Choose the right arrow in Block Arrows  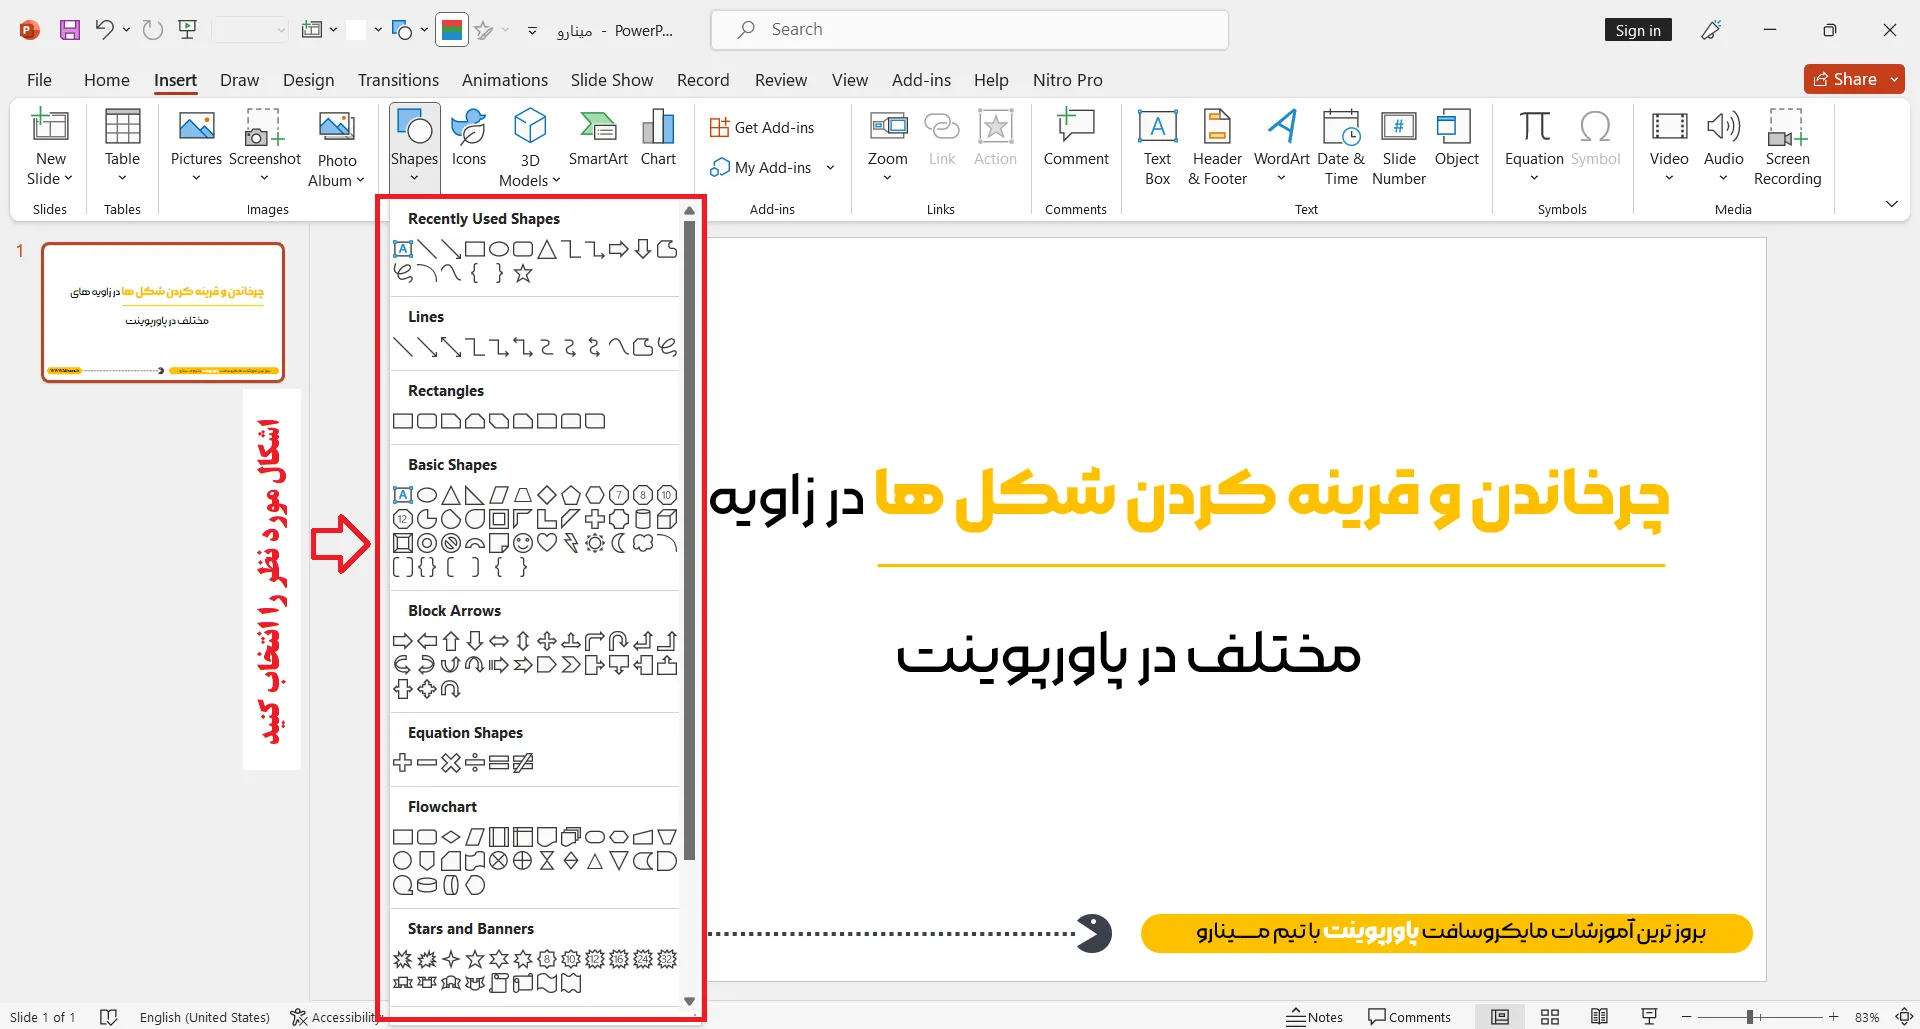point(403,641)
